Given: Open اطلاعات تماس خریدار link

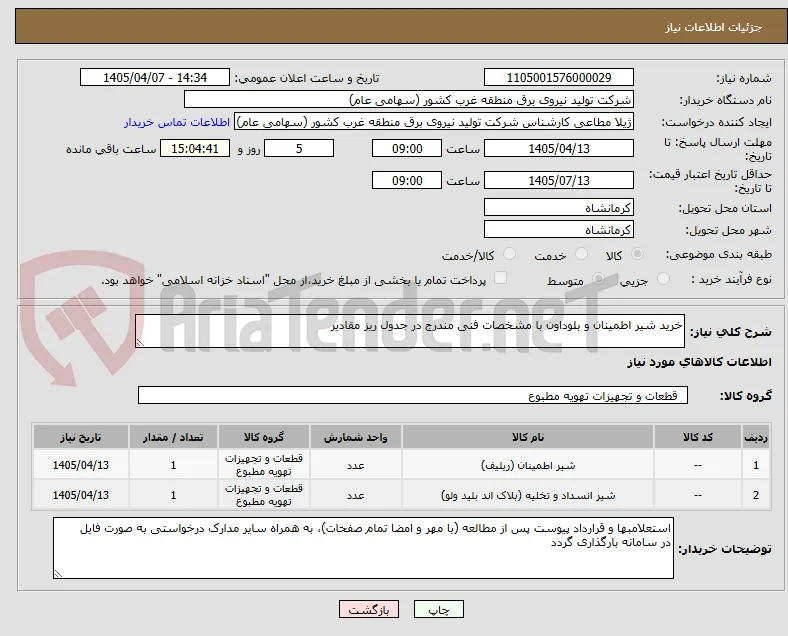Looking at the screenshot, I should point(177,122).
